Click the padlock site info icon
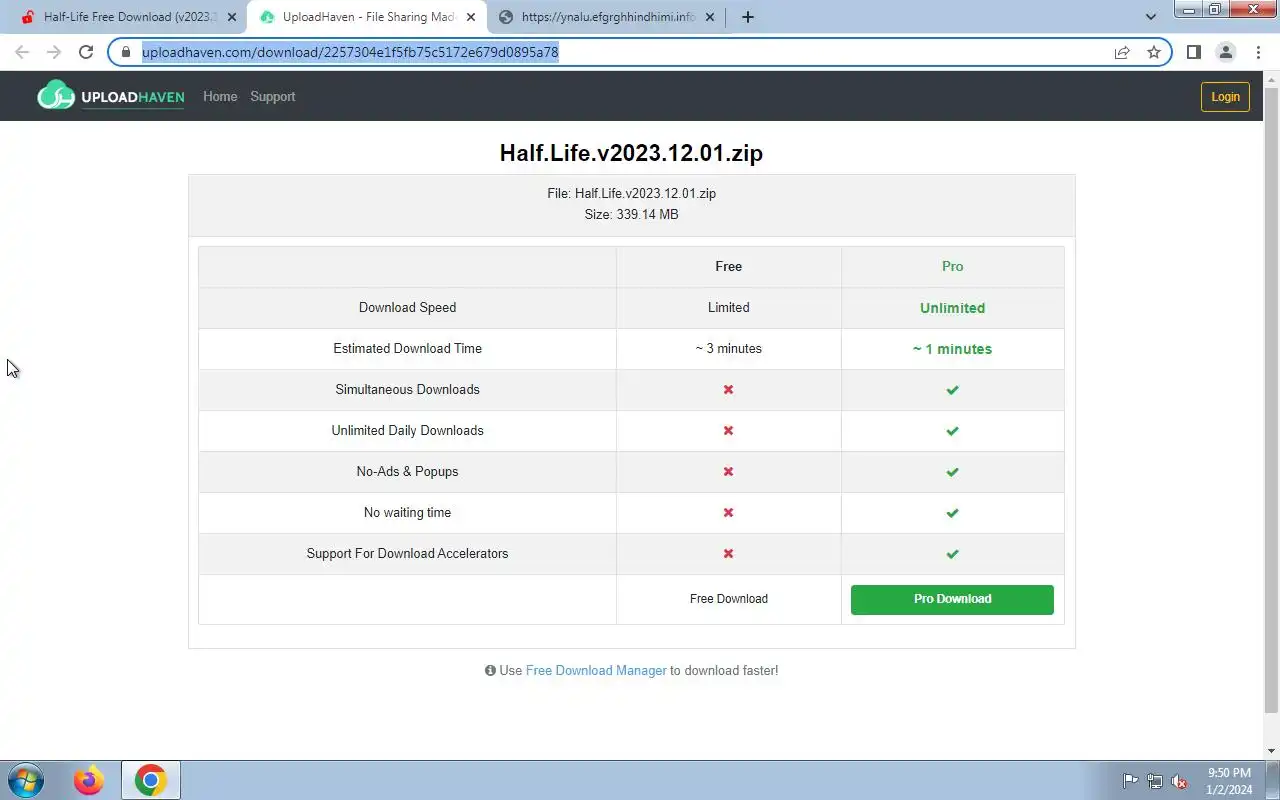This screenshot has width=1280, height=800. (126, 52)
